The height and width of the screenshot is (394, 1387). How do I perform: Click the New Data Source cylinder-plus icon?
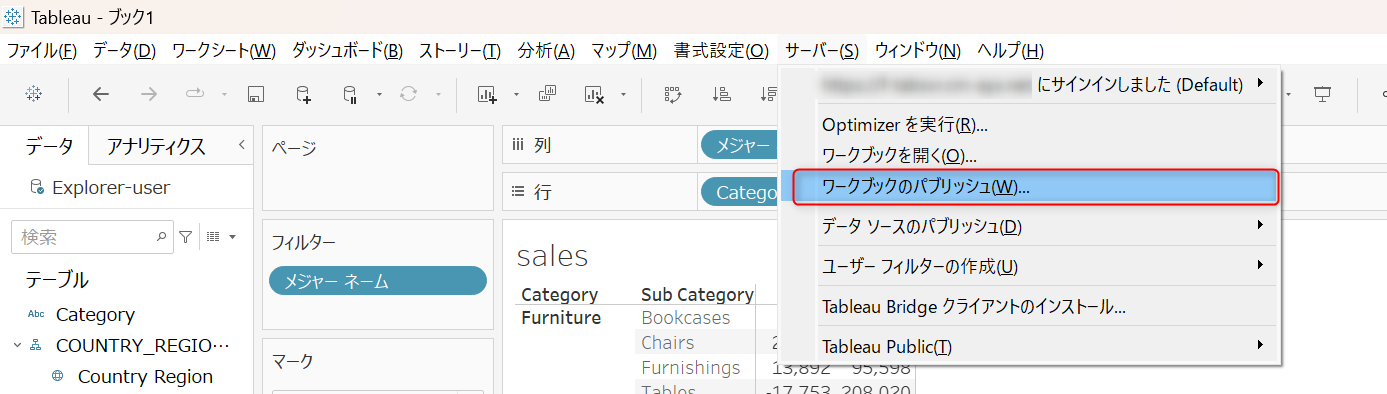(x=303, y=95)
